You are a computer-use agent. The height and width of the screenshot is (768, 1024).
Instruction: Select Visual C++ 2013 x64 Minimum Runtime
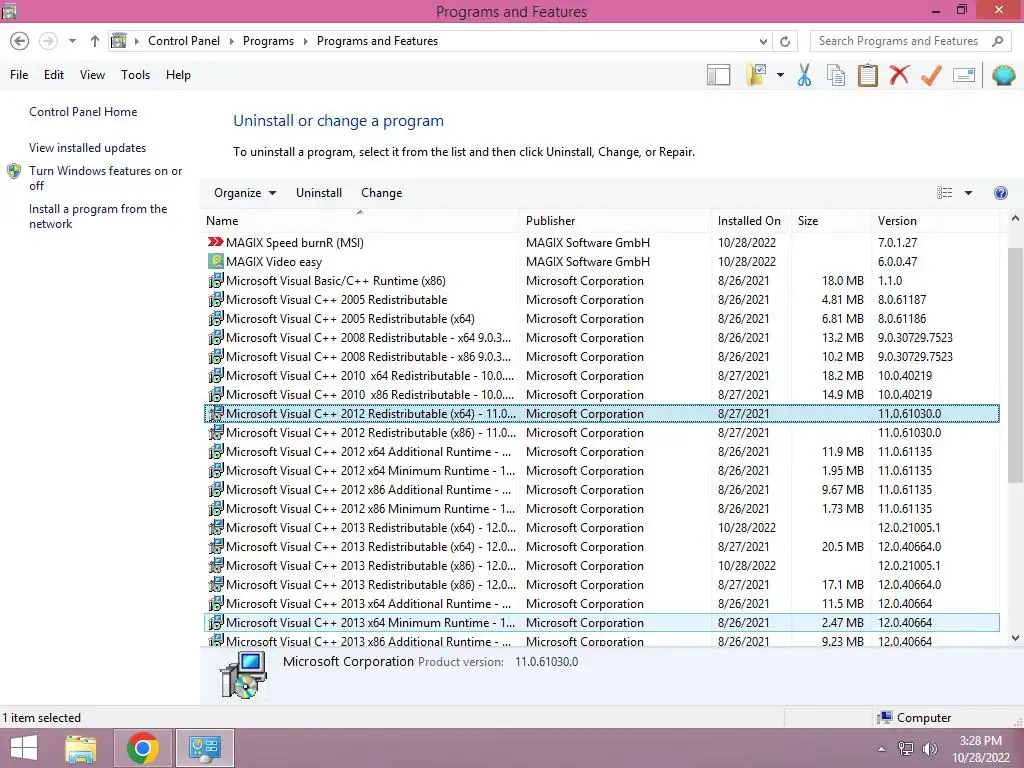pyautogui.click(x=601, y=622)
